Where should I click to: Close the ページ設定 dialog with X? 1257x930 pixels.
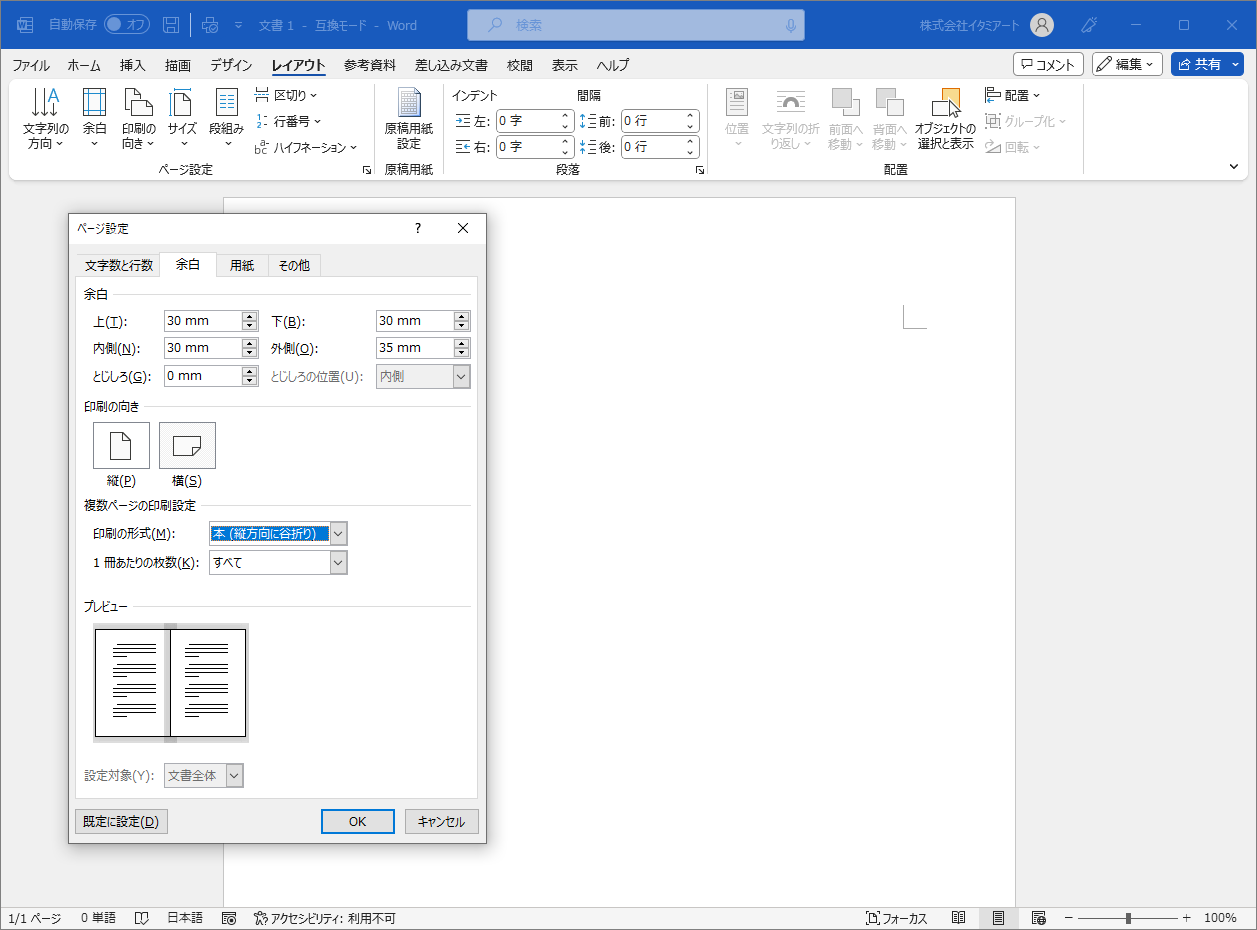click(463, 228)
